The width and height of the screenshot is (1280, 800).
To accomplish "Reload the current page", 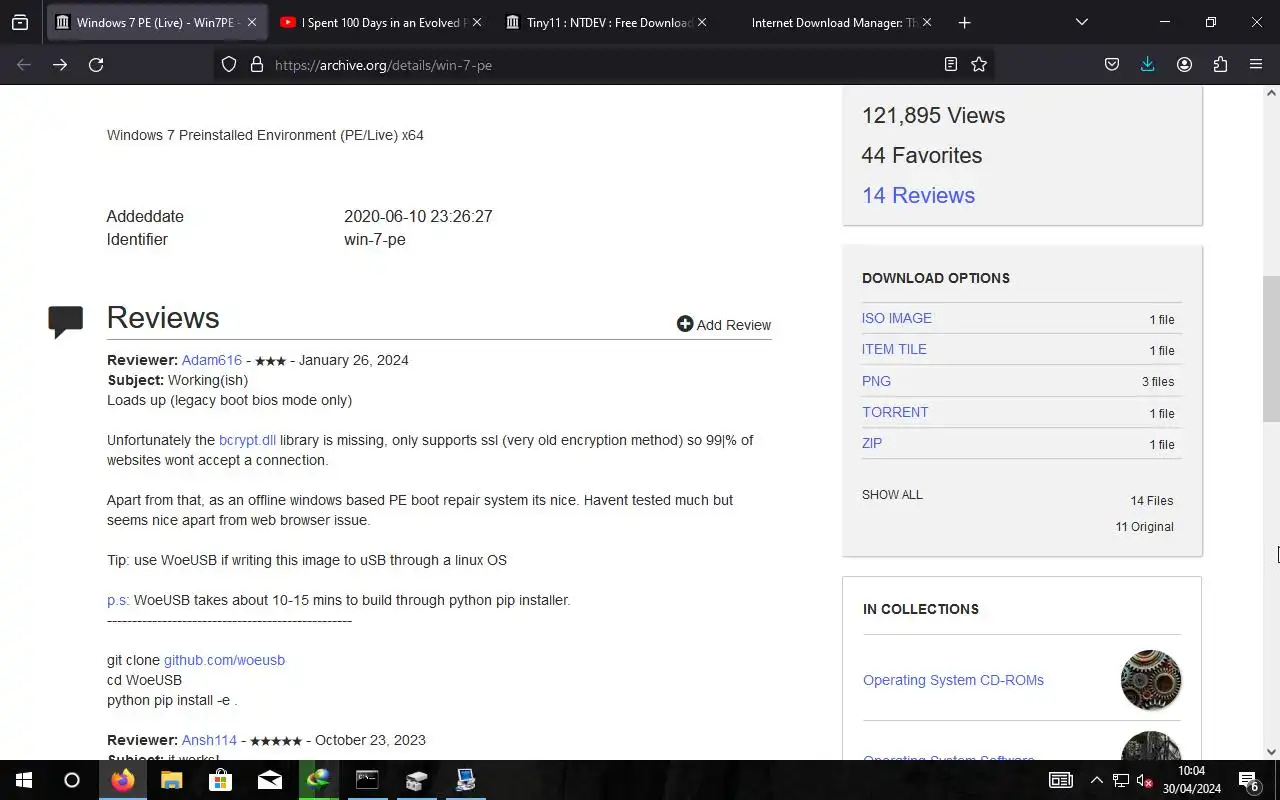I will point(96,64).
